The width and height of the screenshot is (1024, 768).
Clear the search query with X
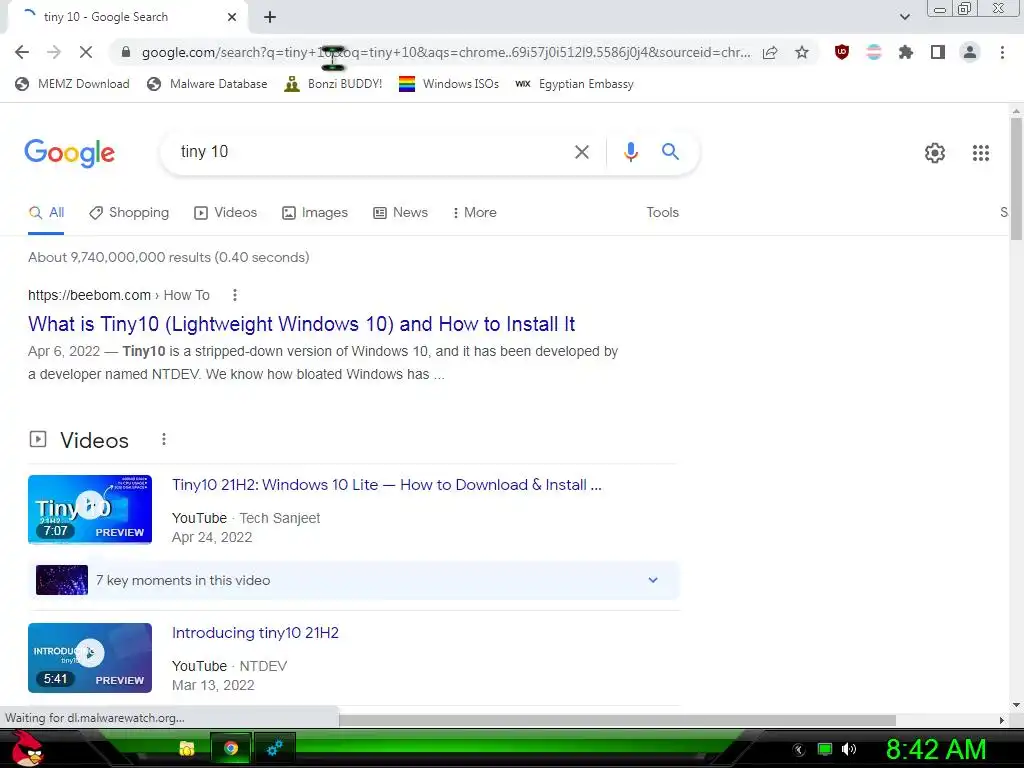tap(581, 152)
